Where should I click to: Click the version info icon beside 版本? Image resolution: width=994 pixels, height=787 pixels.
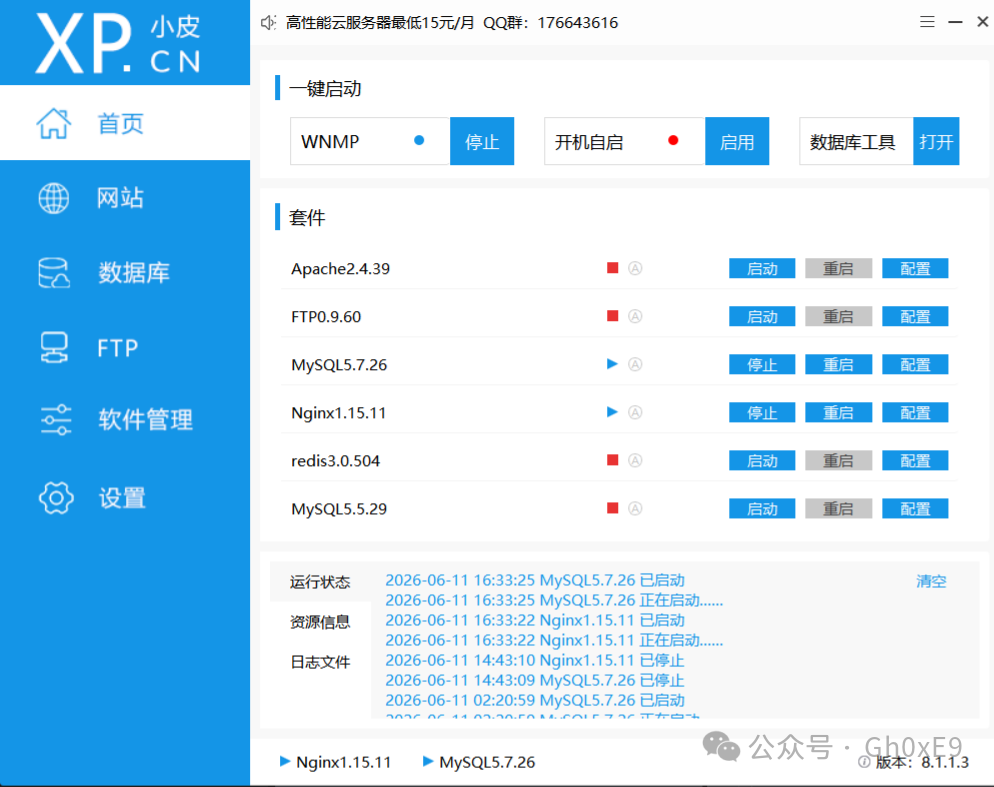(x=863, y=762)
